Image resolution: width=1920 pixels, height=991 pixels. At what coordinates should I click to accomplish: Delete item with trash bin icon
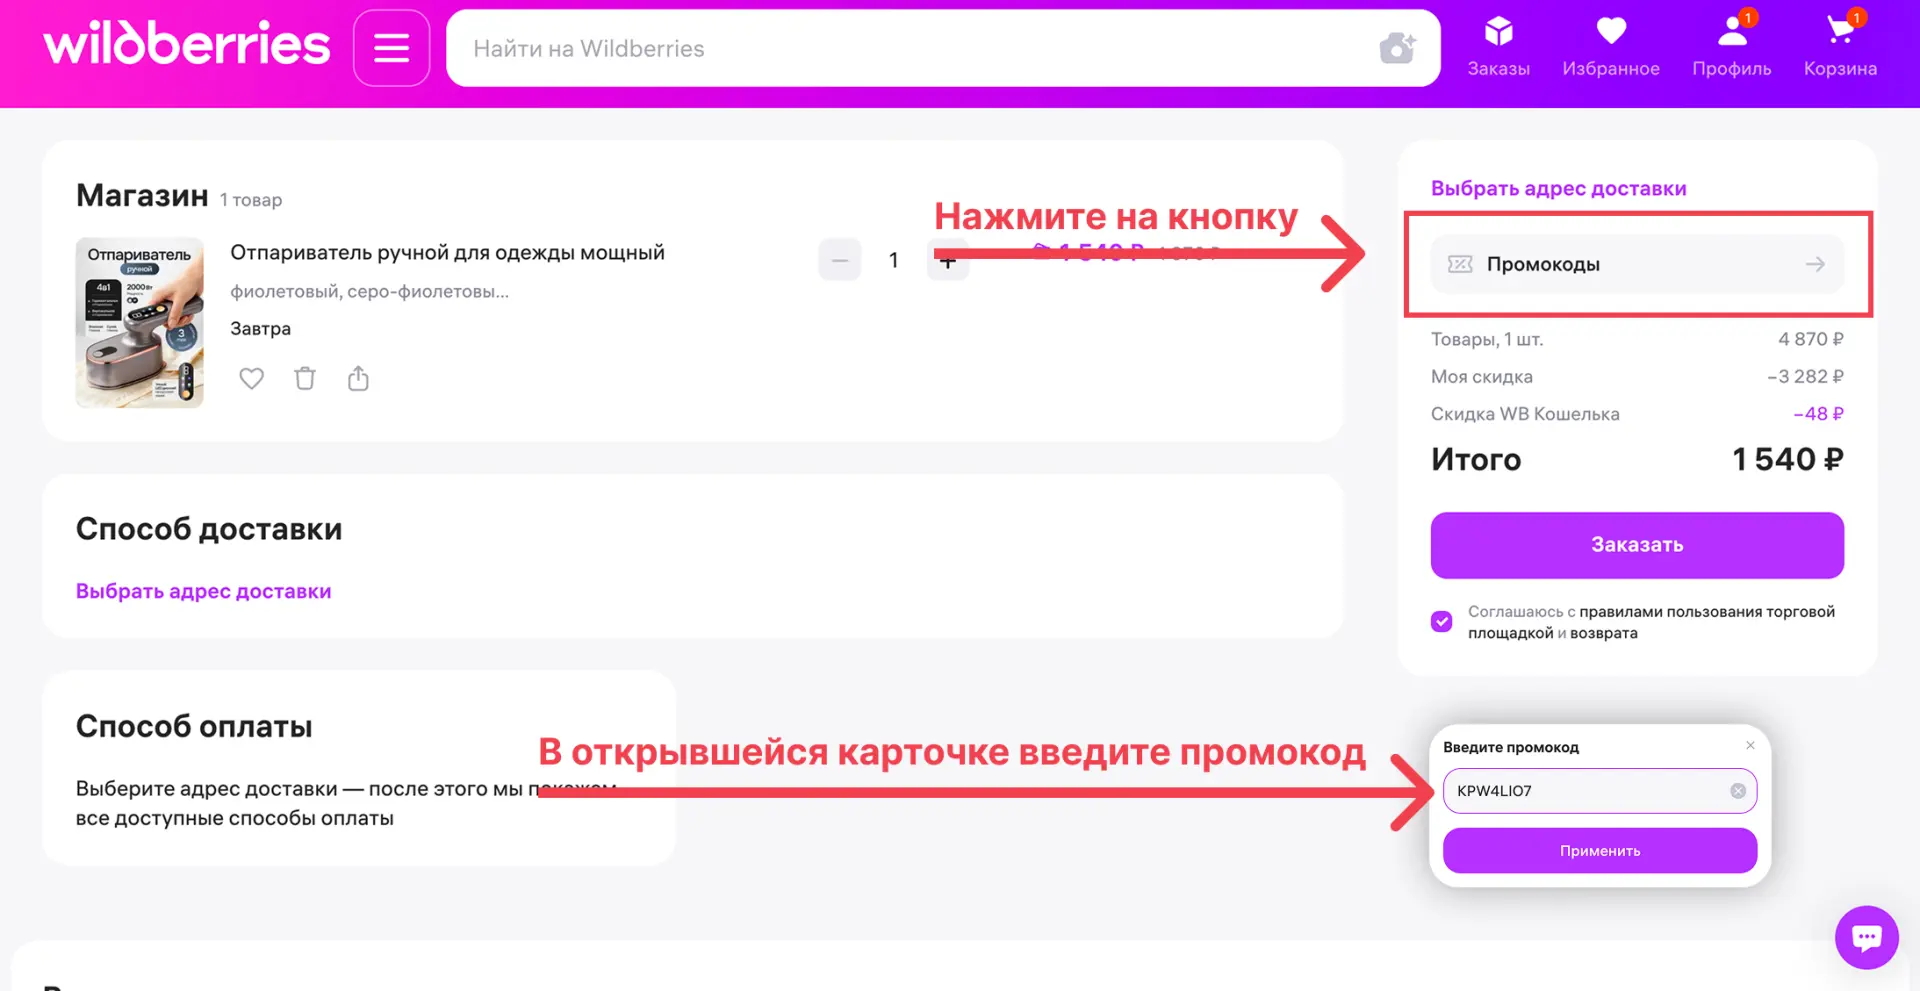click(x=305, y=379)
